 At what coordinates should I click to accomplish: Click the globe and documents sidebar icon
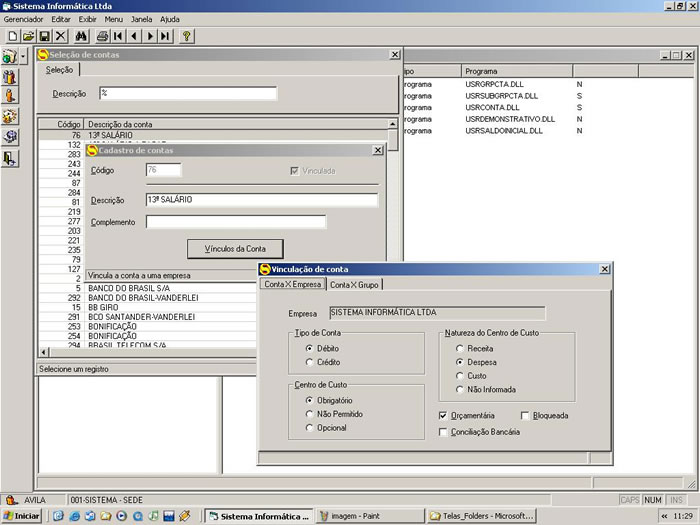[10, 56]
